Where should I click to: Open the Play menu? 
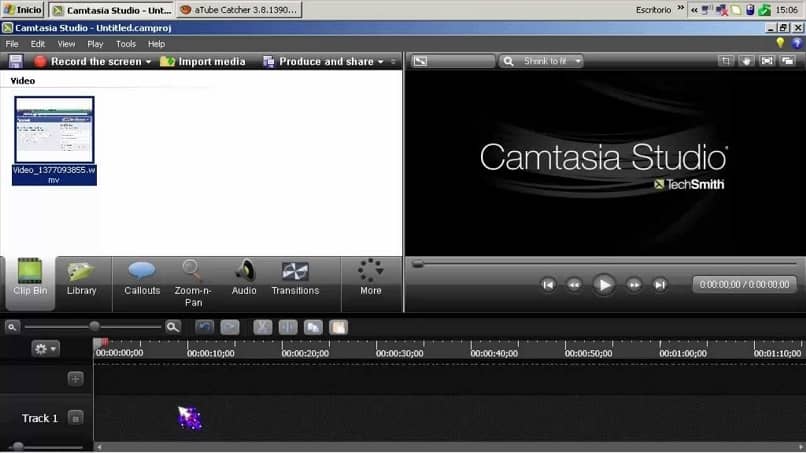(x=95, y=44)
